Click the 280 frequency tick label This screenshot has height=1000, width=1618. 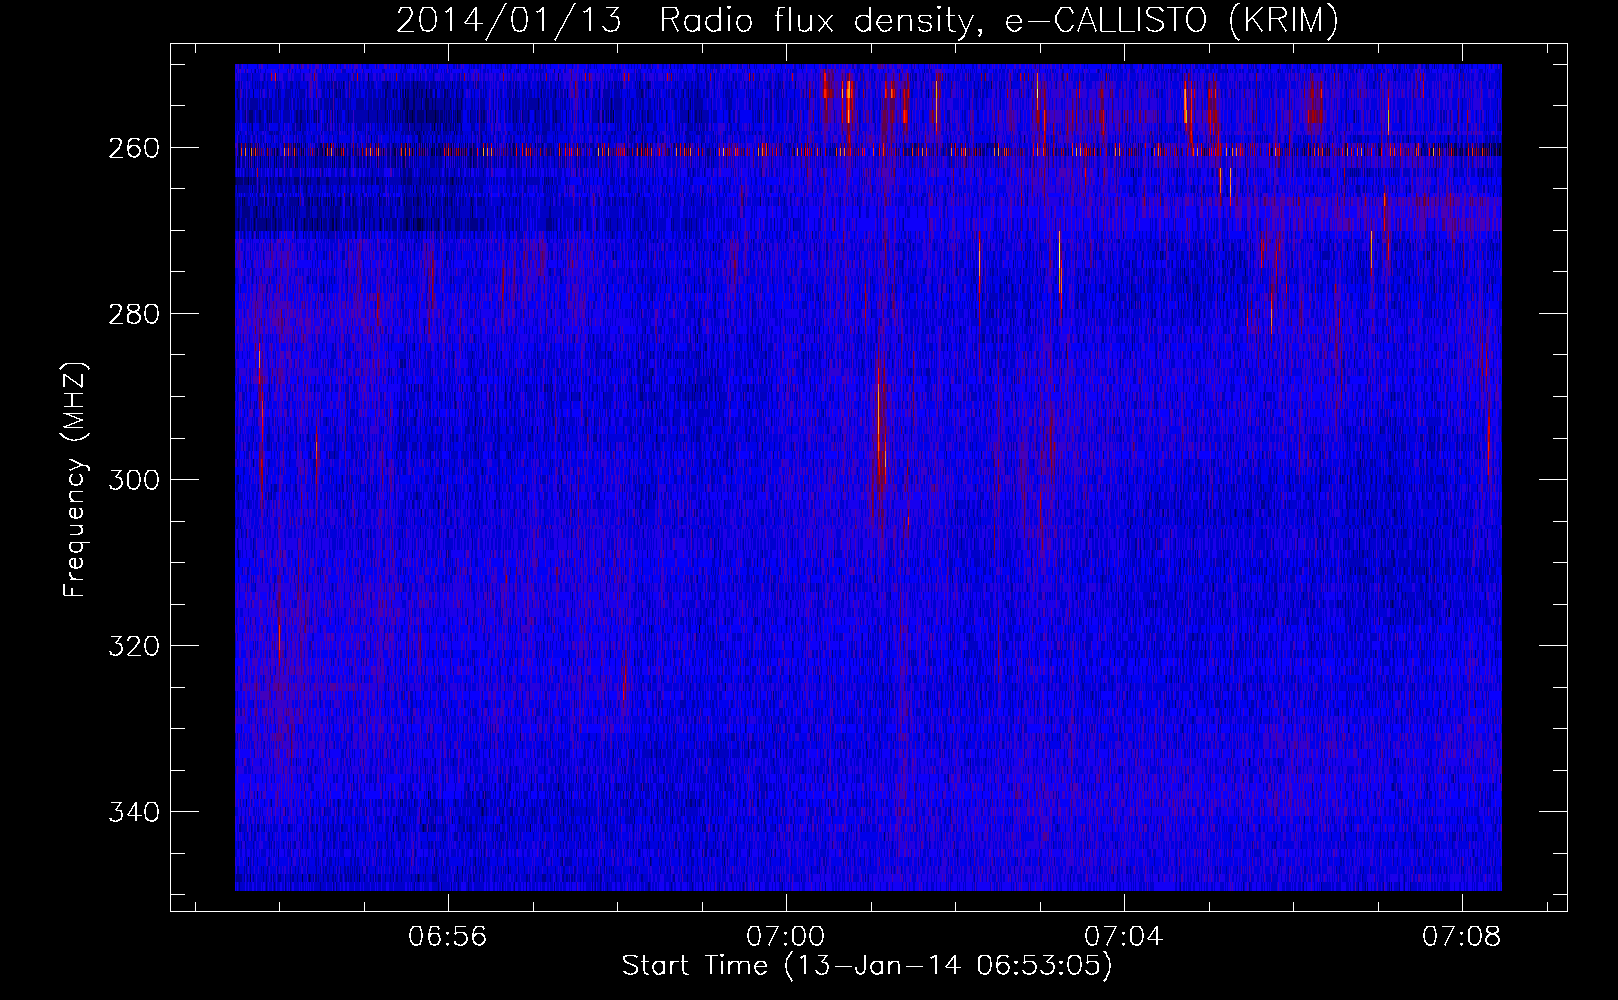click(133, 314)
